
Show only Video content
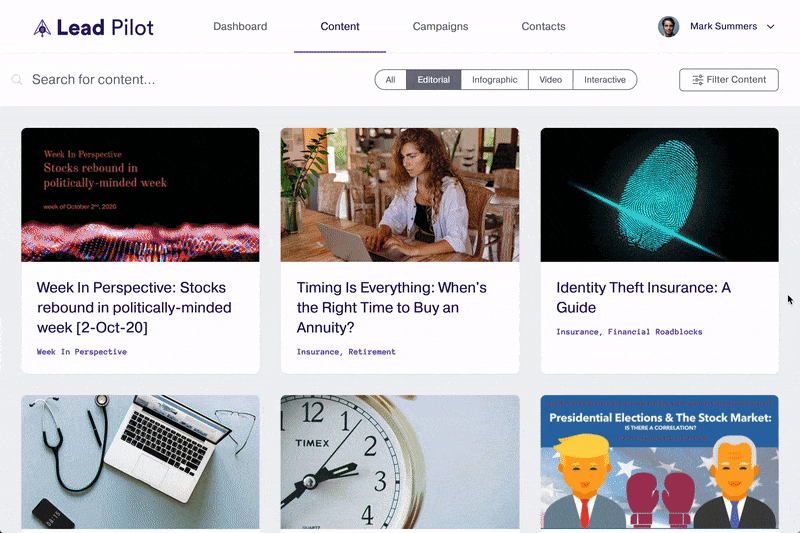click(551, 80)
